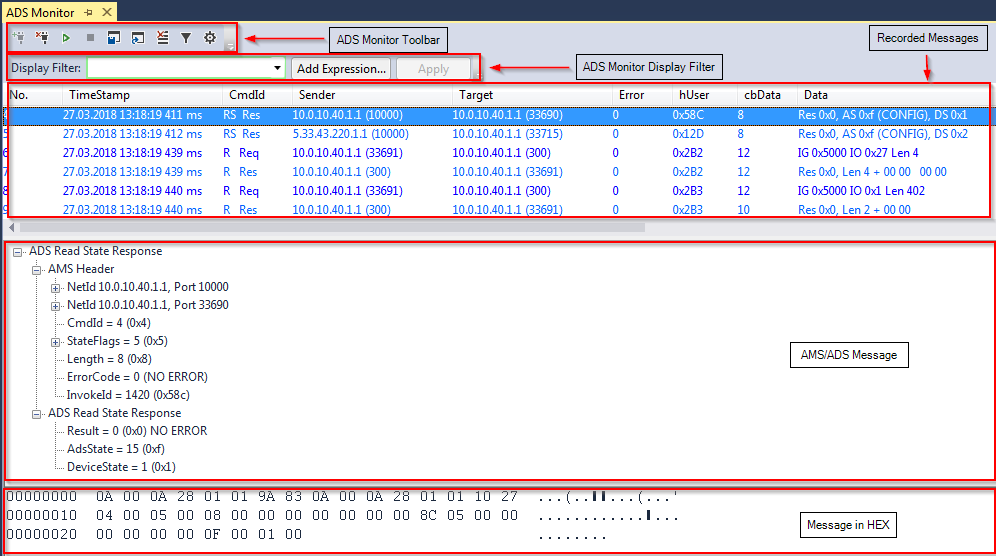Screen dimensions: 996x556
Task: Expand the NetId Port 33690 node
Action: point(56,306)
